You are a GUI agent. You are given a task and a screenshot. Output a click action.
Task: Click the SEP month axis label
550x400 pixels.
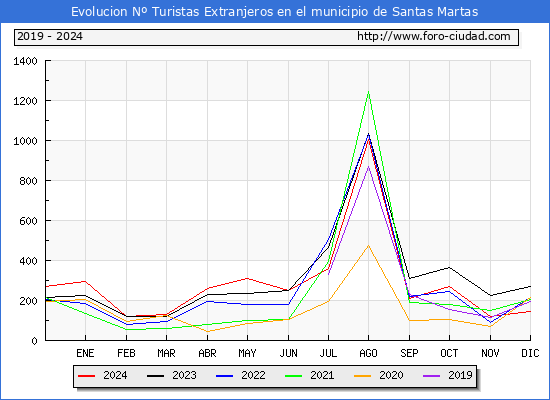point(409,353)
